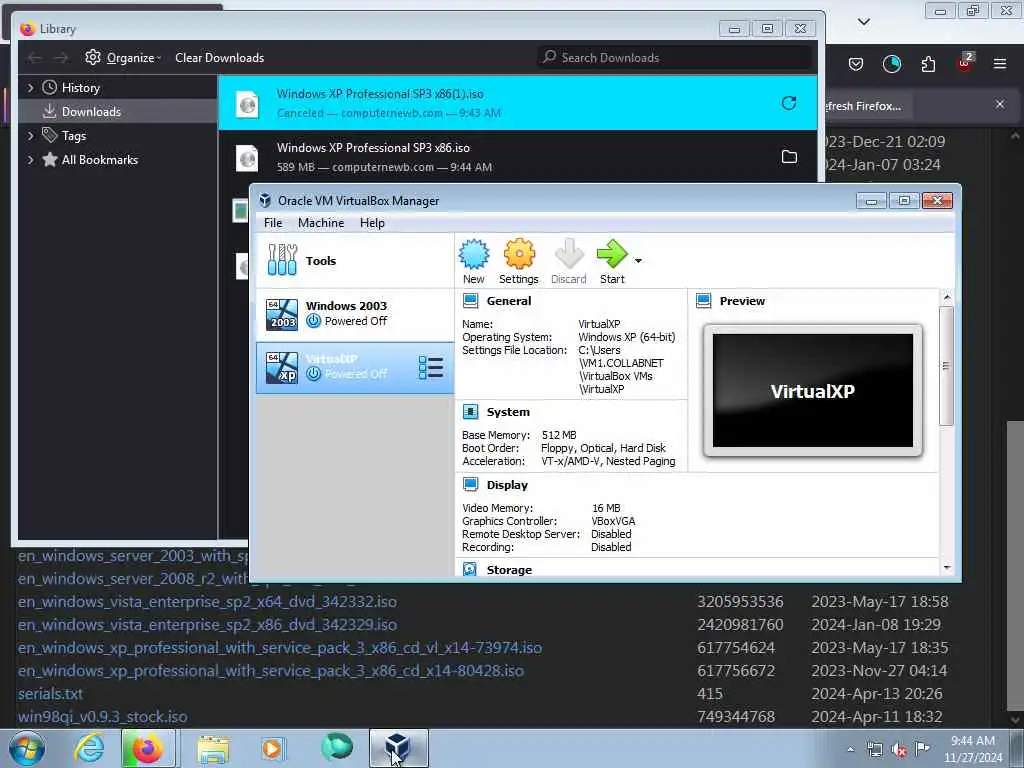Viewport: 1024px width, 768px height.
Task: Open Organize dropdown in Library window
Action: pos(123,57)
